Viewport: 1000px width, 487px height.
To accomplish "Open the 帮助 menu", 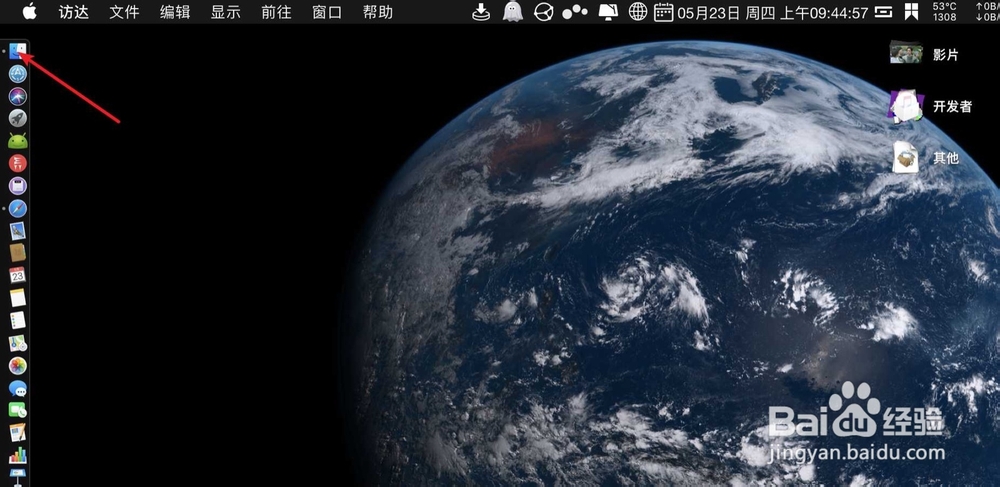I will pos(378,12).
